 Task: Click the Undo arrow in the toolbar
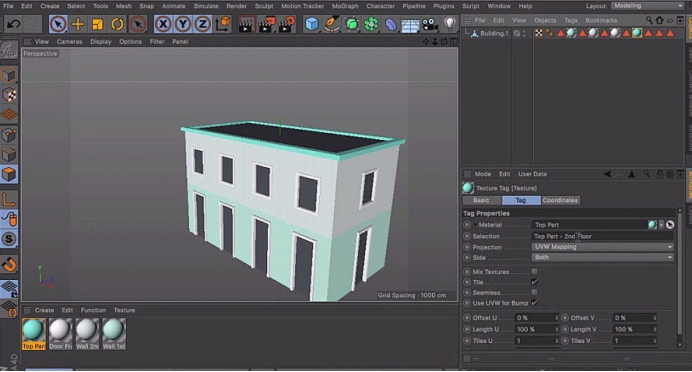pos(13,24)
